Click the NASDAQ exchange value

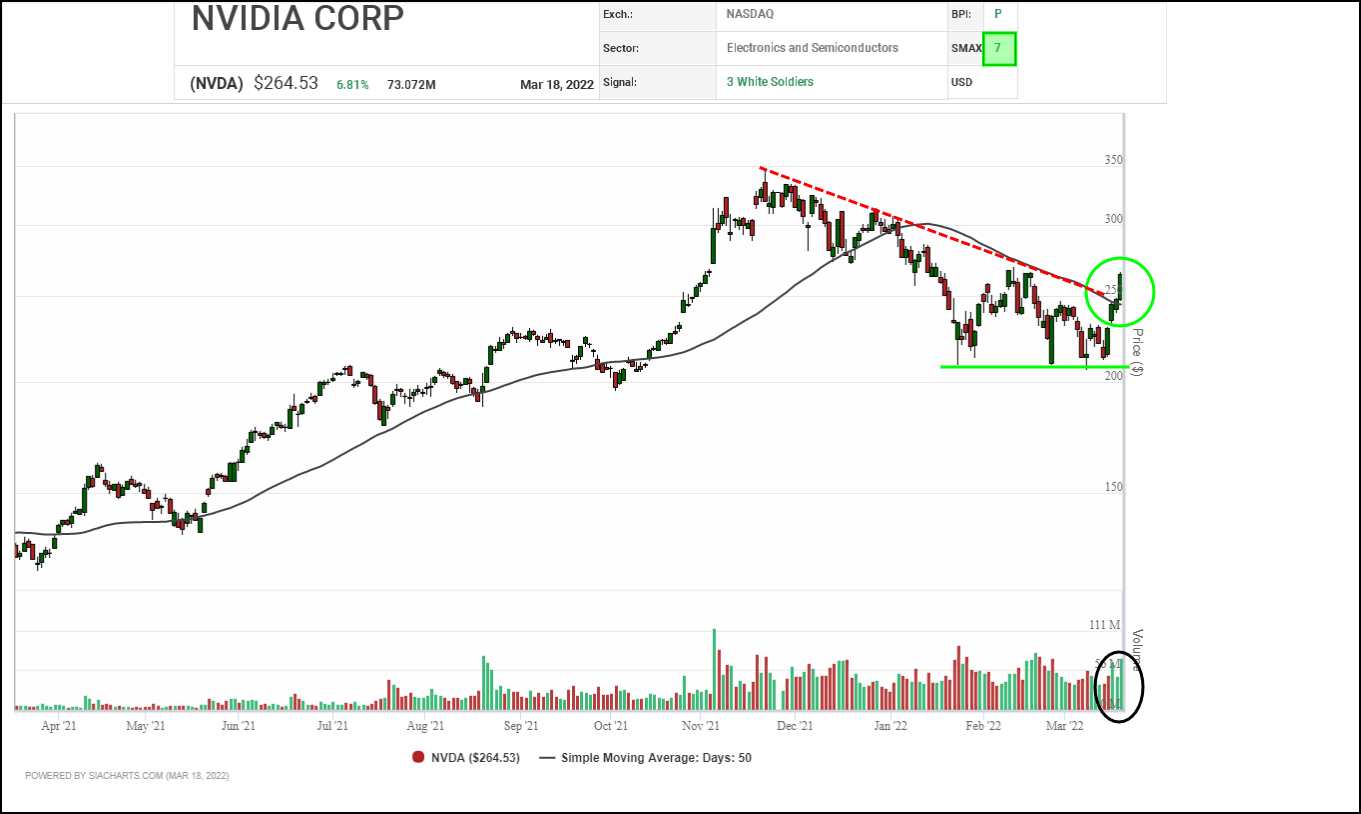click(750, 14)
